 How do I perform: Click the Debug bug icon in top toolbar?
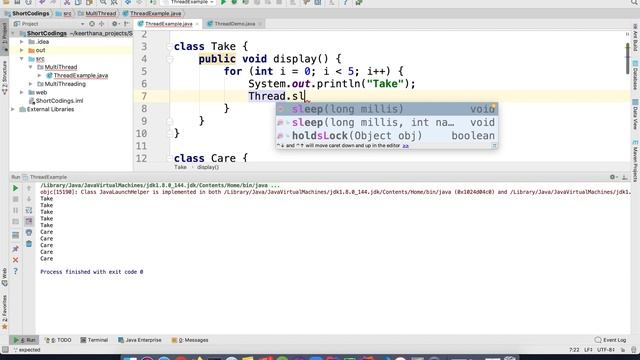tap(234, 2)
